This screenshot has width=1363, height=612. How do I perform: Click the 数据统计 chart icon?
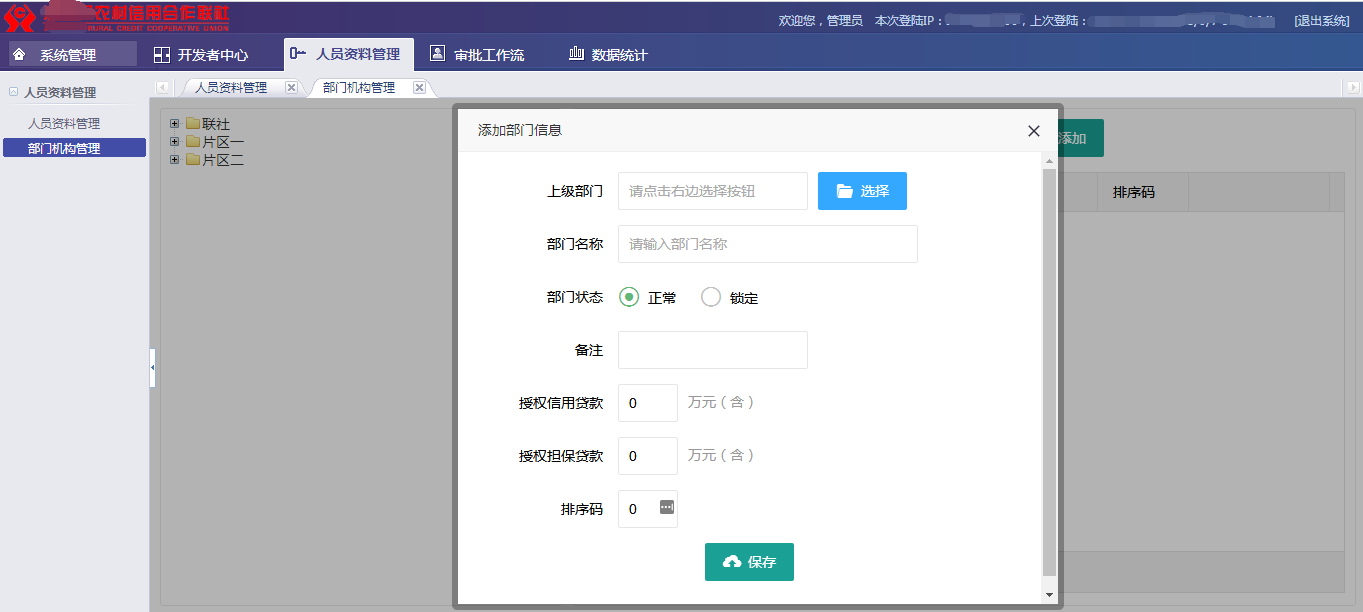pos(576,54)
